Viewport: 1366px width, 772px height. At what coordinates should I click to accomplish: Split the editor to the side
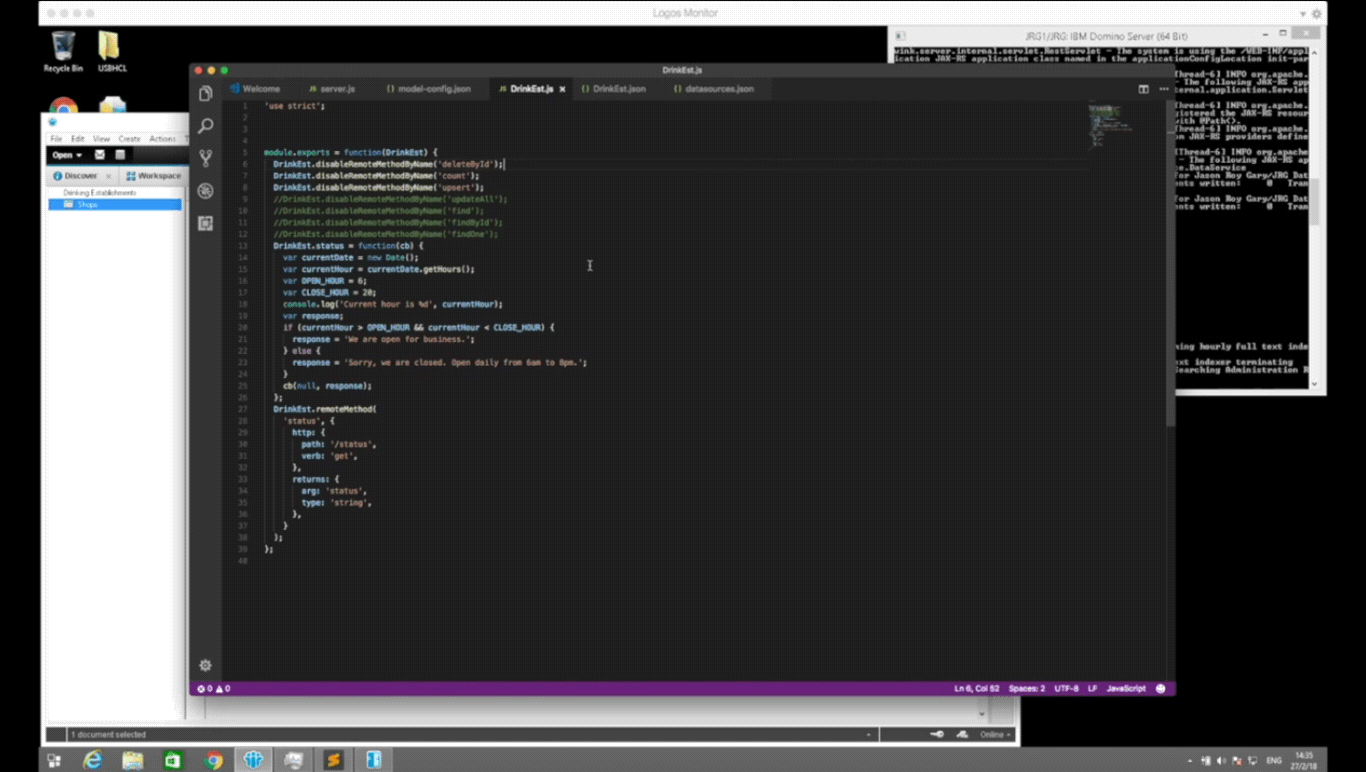click(1143, 89)
